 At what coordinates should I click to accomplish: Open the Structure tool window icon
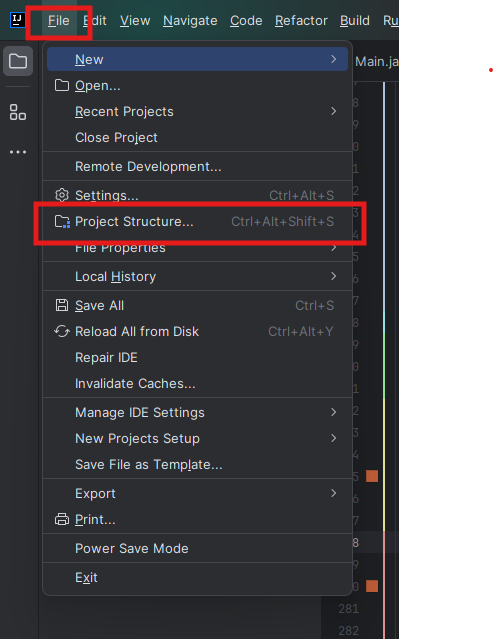[x=18, y=112]
